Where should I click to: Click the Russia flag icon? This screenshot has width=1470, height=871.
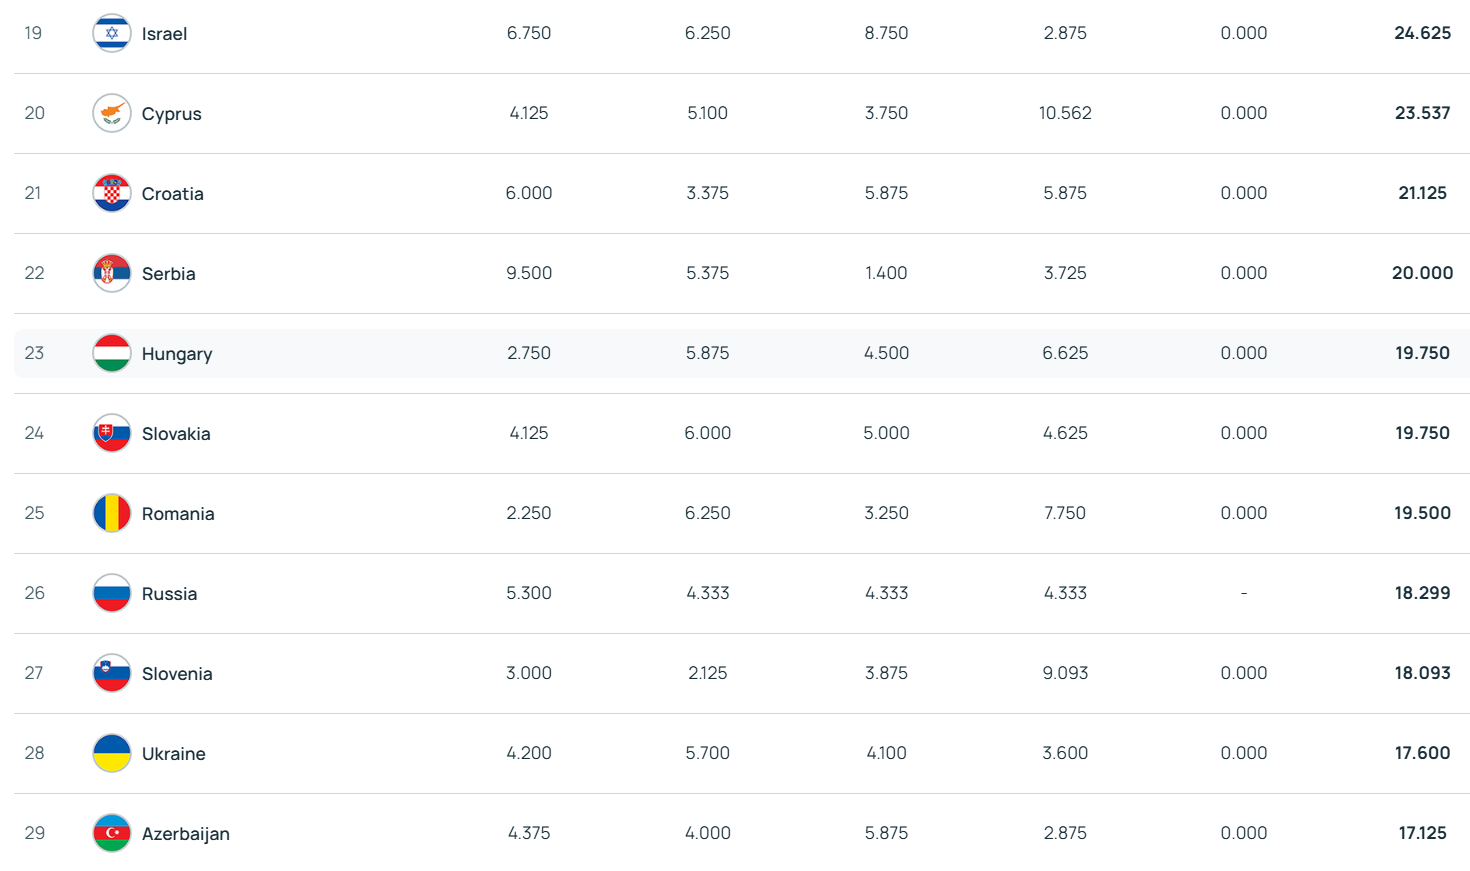tap(112, 593)
